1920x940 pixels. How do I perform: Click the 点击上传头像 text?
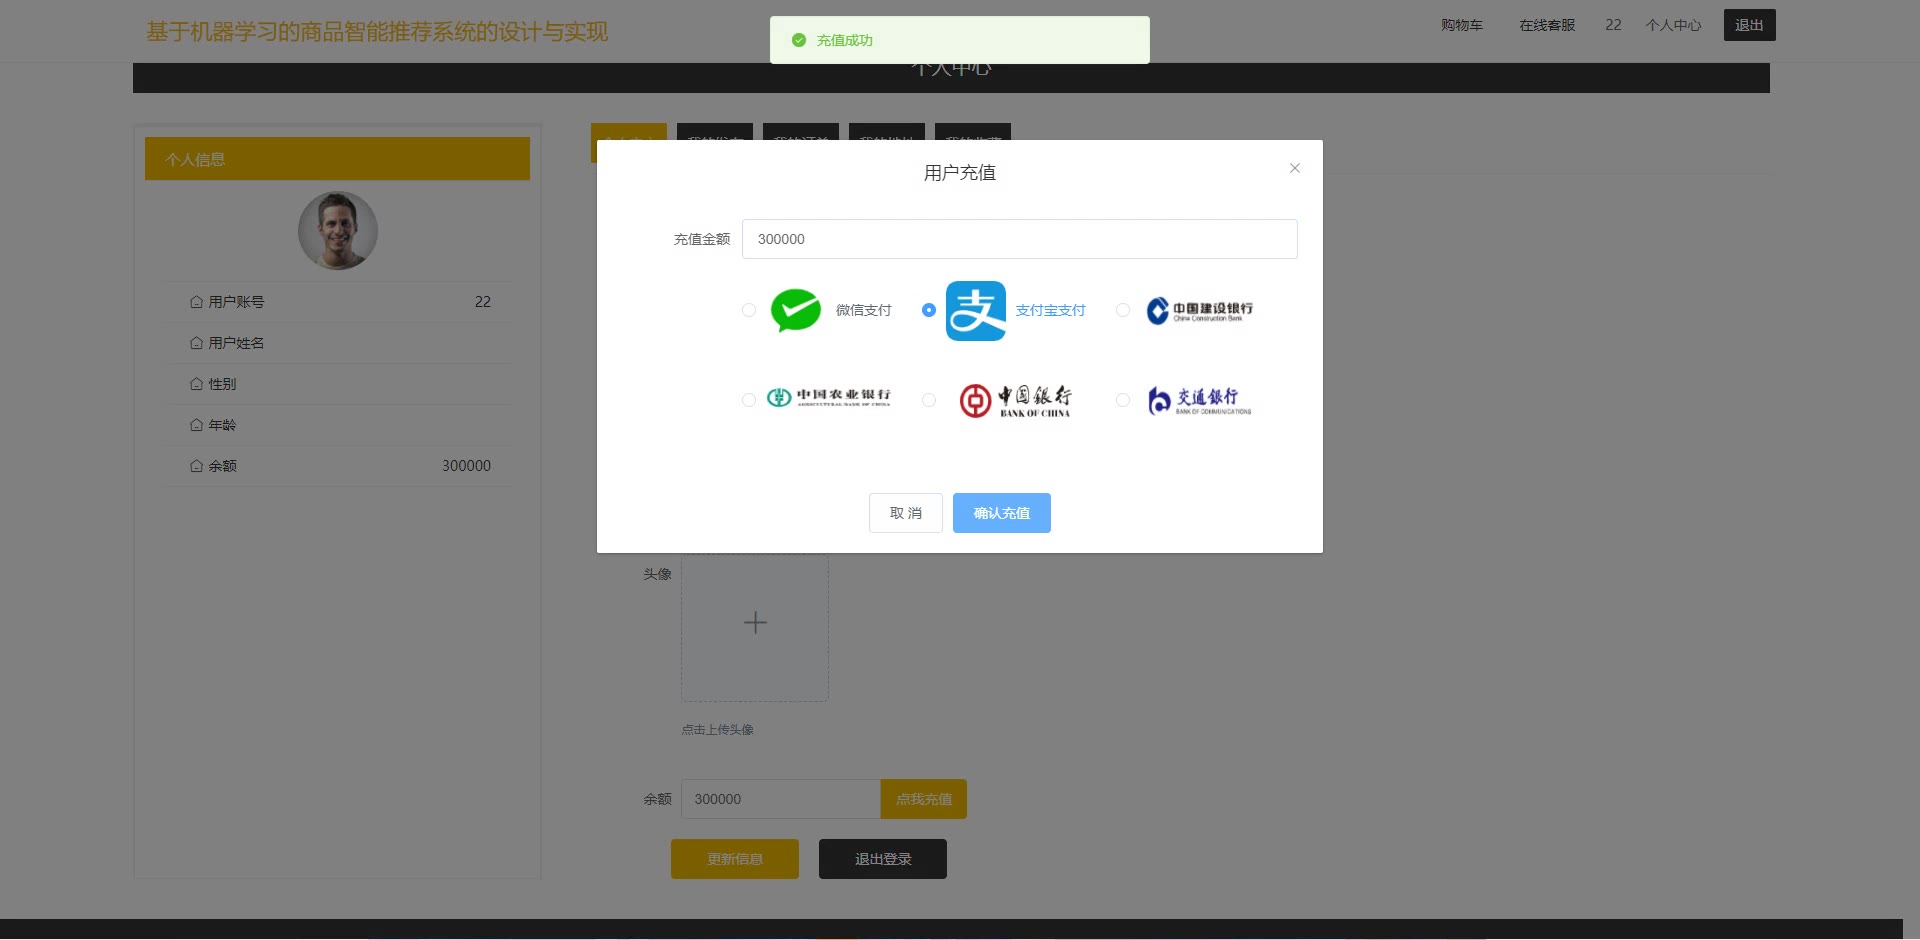point(718,730)
